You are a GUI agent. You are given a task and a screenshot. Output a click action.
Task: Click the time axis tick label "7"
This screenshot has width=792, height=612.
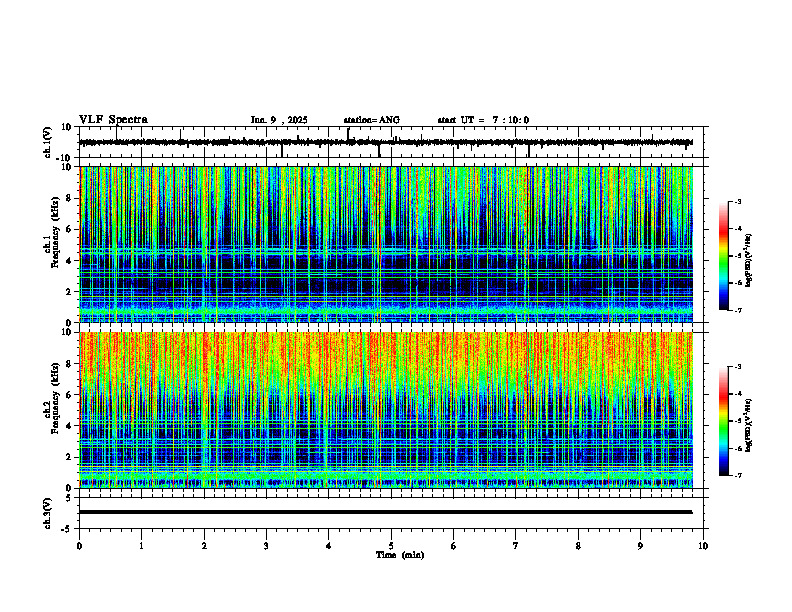[x=516, y=546]
